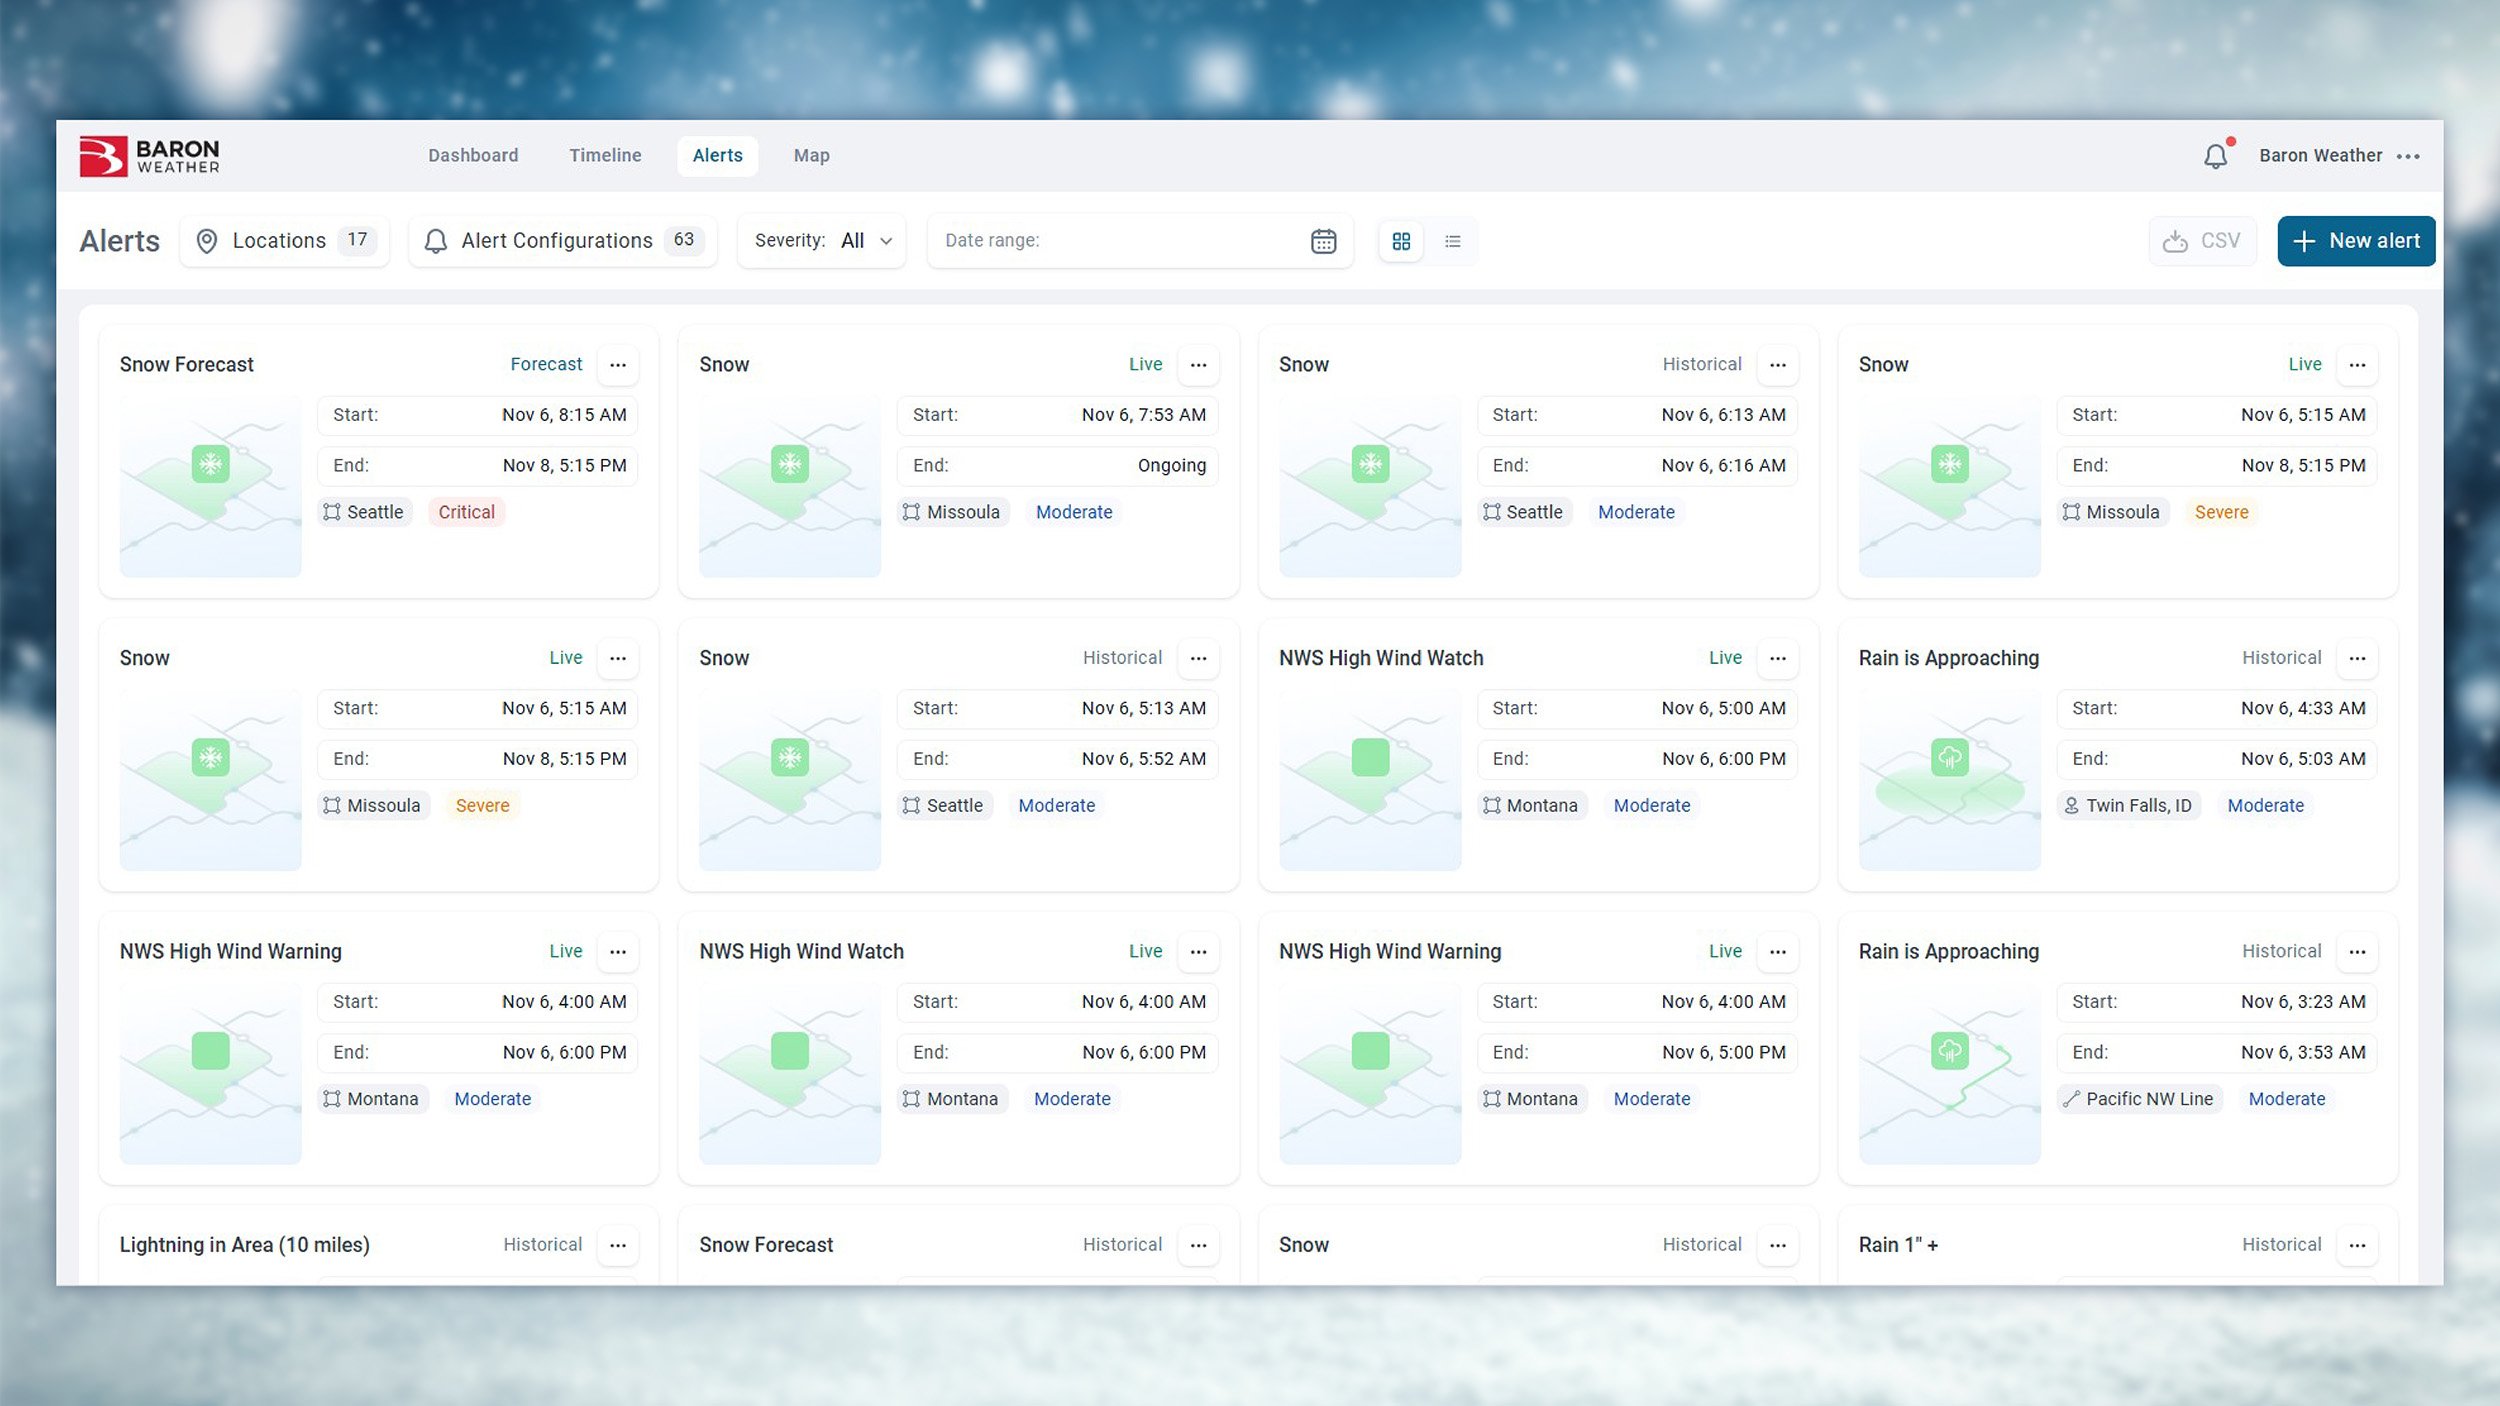Click the bell icon beside Alert Configurations

(x=436, y=240)
